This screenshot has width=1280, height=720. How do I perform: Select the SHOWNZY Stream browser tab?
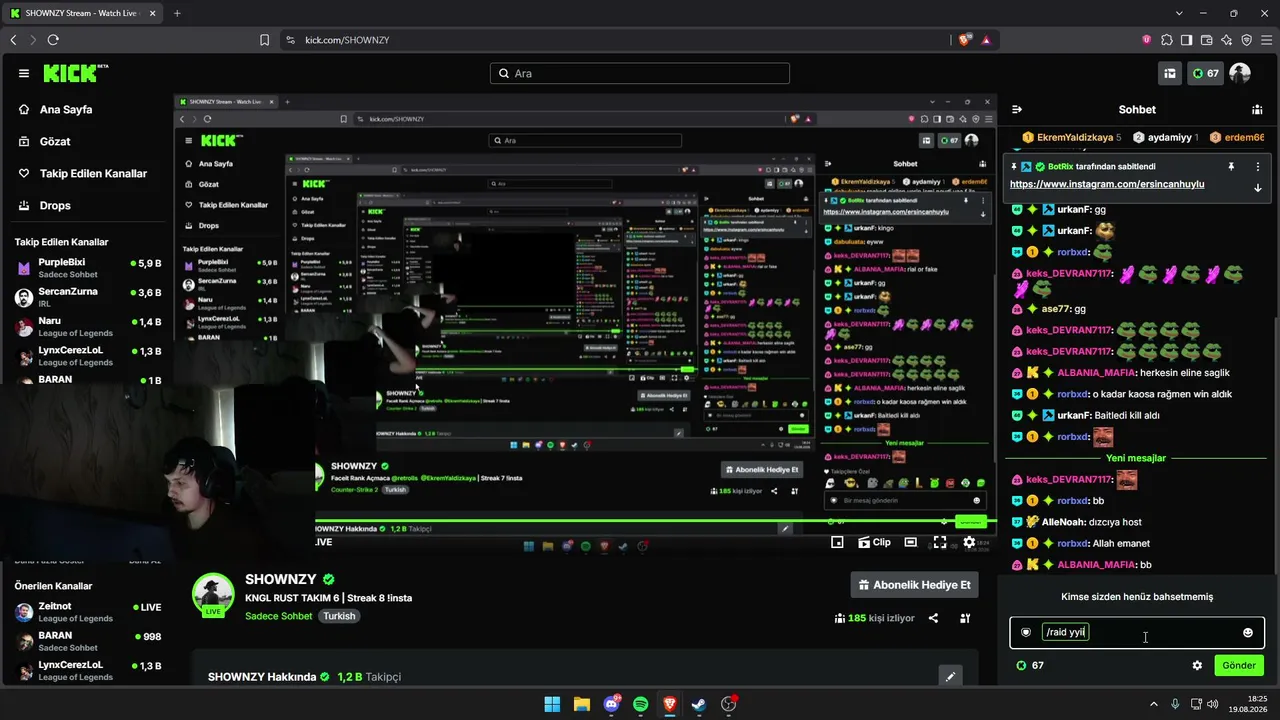(x=82, y=13)
